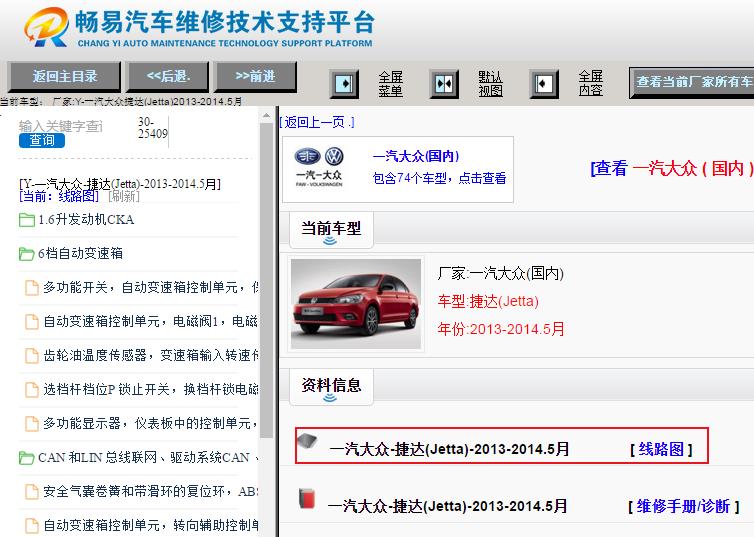Click the 30-25409 counter text
This screenshot has height=537, width=754.
pyautogui.click(x=152, y=128)
